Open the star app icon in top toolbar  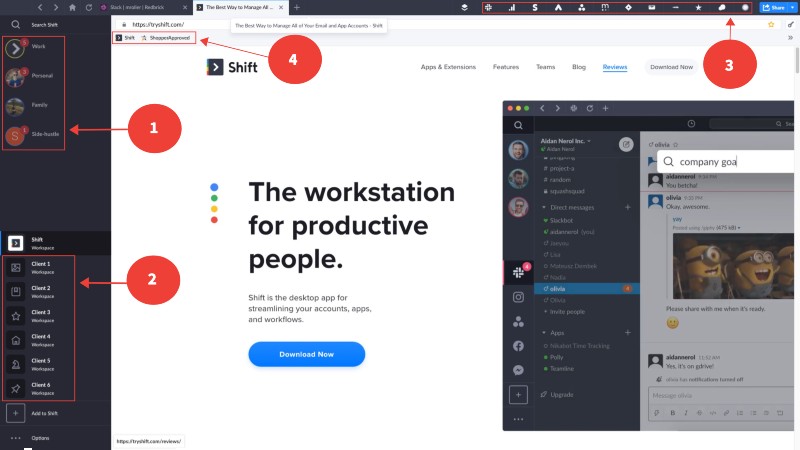pyautogui.click(x=698, y=8)
